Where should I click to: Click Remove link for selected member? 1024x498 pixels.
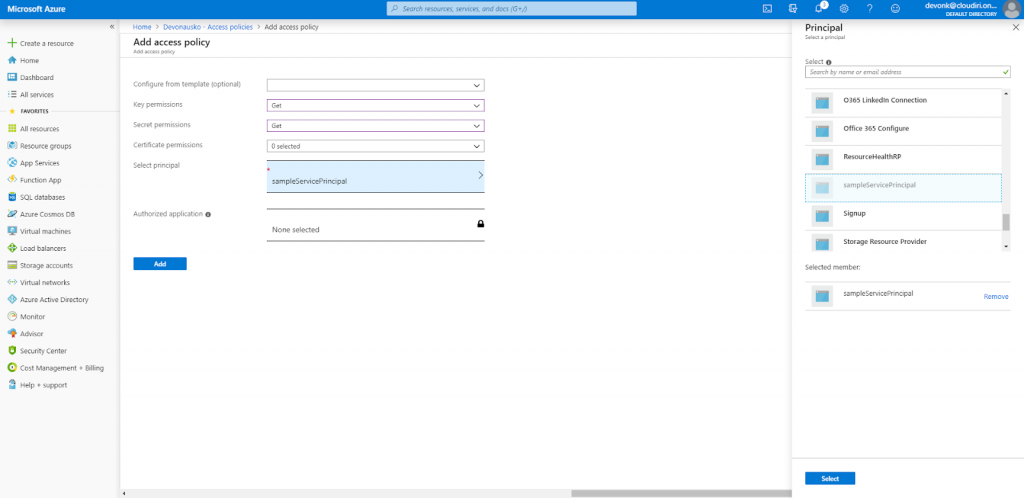coord(996,296)
